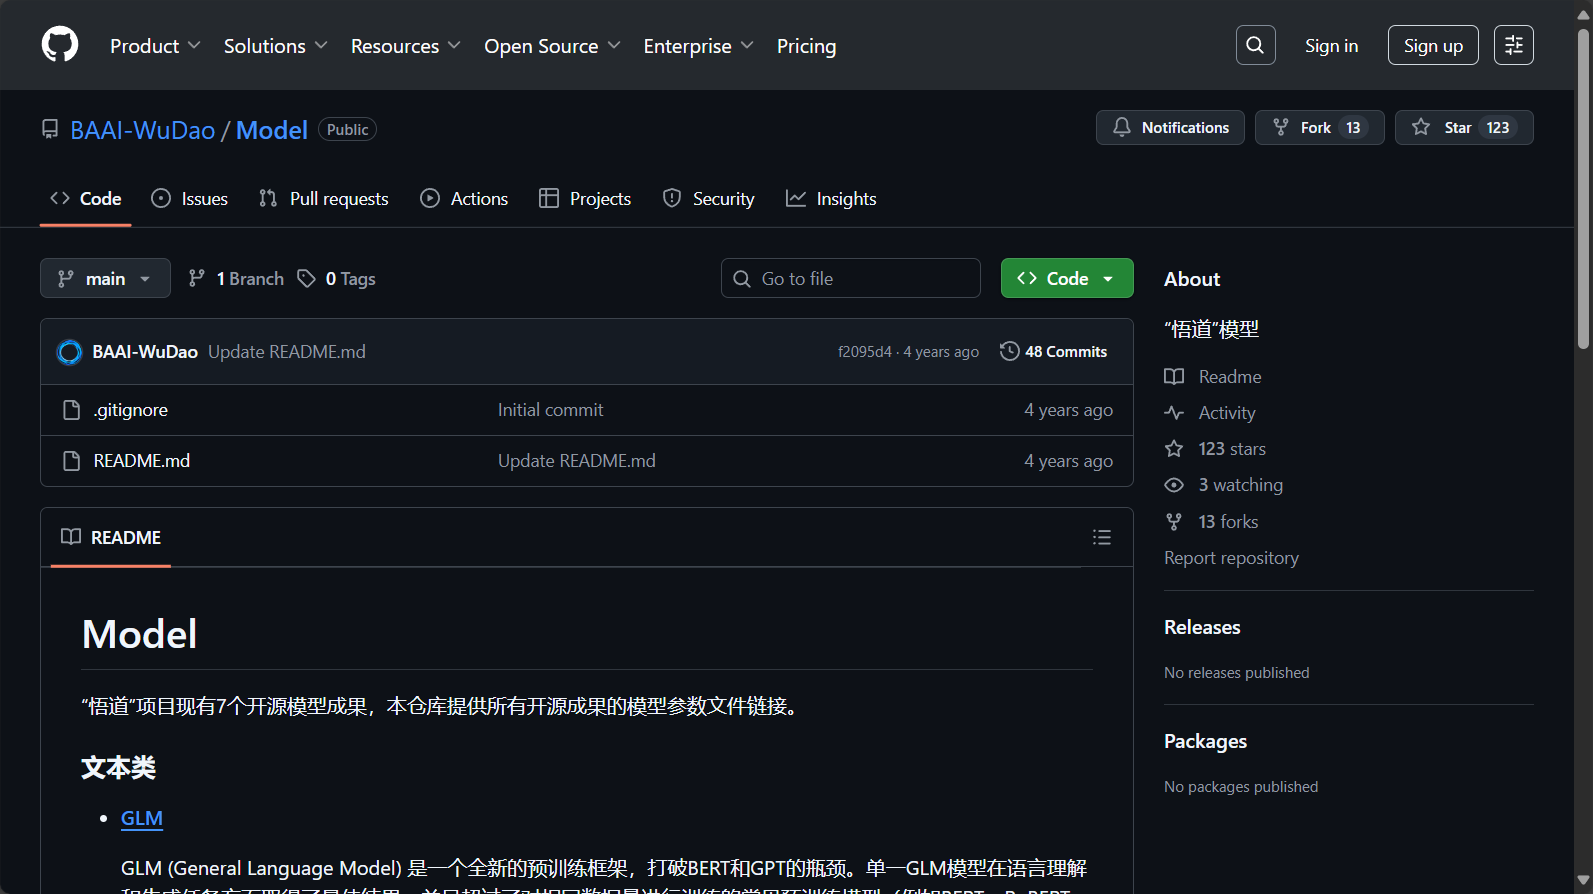Image resolution: width=1593 pixels, height=894 pixels.
Task: Expand the Resources menu
Action: [405, 46]
